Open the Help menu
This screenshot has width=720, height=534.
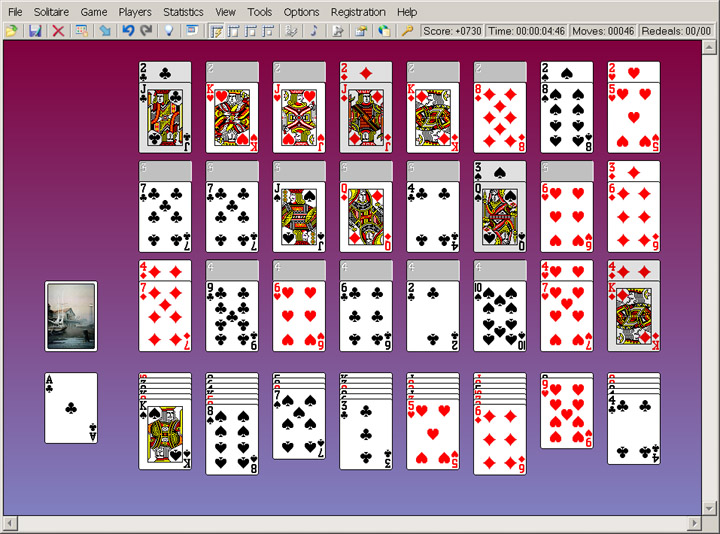point(407,12)
